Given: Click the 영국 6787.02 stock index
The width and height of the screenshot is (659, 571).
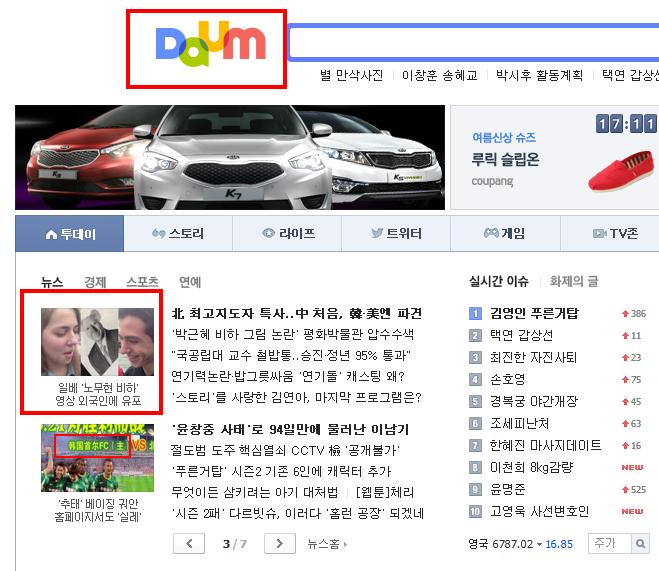Looking at the screenshot, I should pyautogui.click(x=520, y=544).
